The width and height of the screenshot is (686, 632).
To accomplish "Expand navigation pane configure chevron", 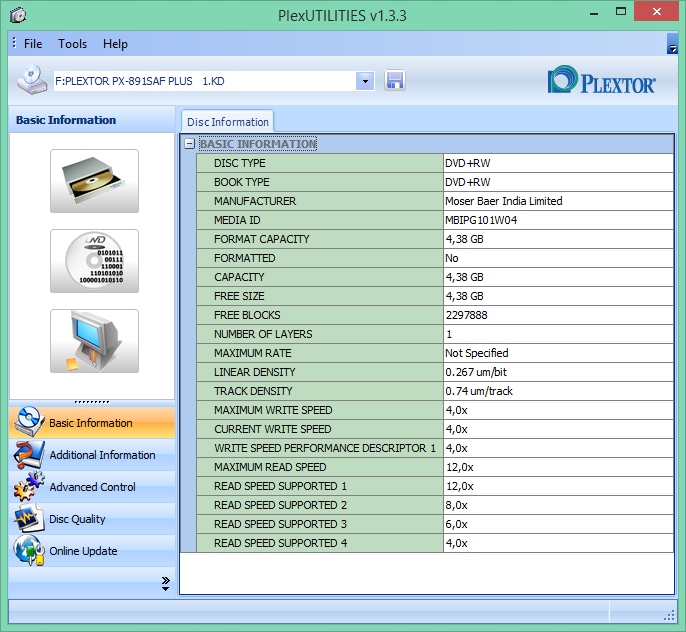I will (x=165, y=584).
